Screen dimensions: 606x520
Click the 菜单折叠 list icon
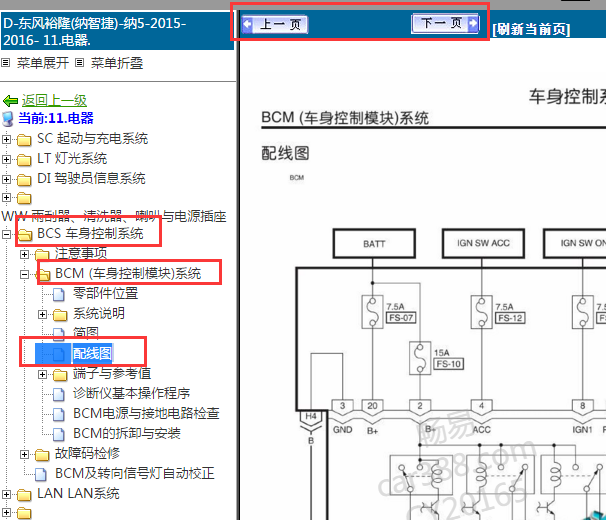[80, 63]
